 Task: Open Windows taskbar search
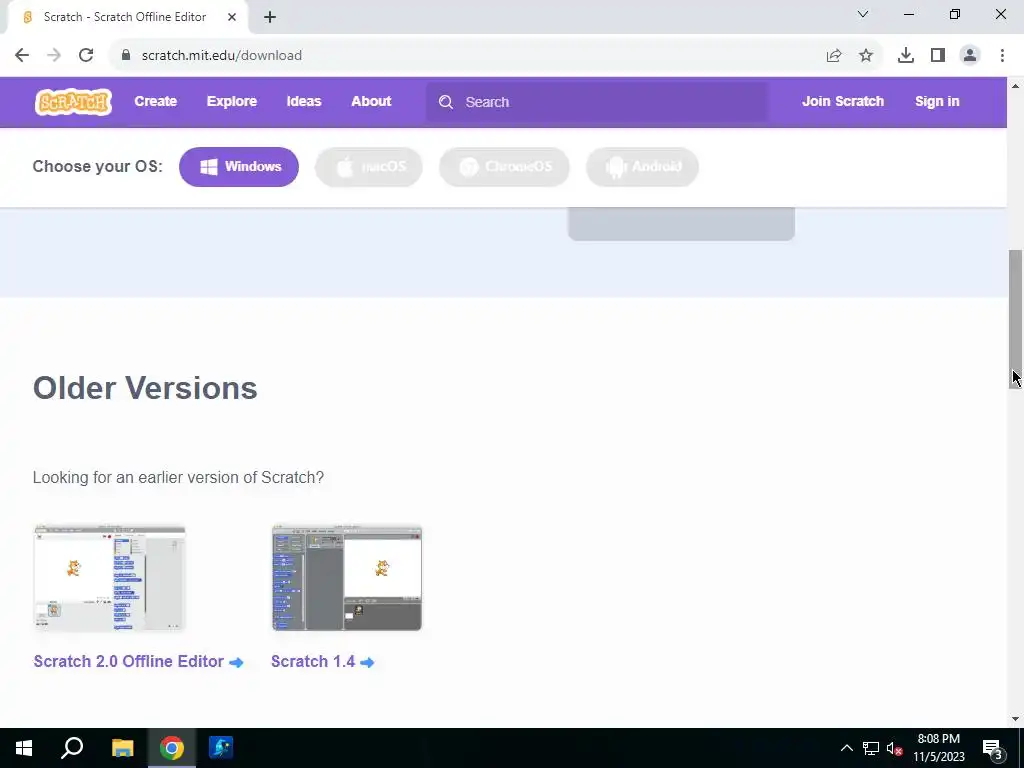point(72,748)
